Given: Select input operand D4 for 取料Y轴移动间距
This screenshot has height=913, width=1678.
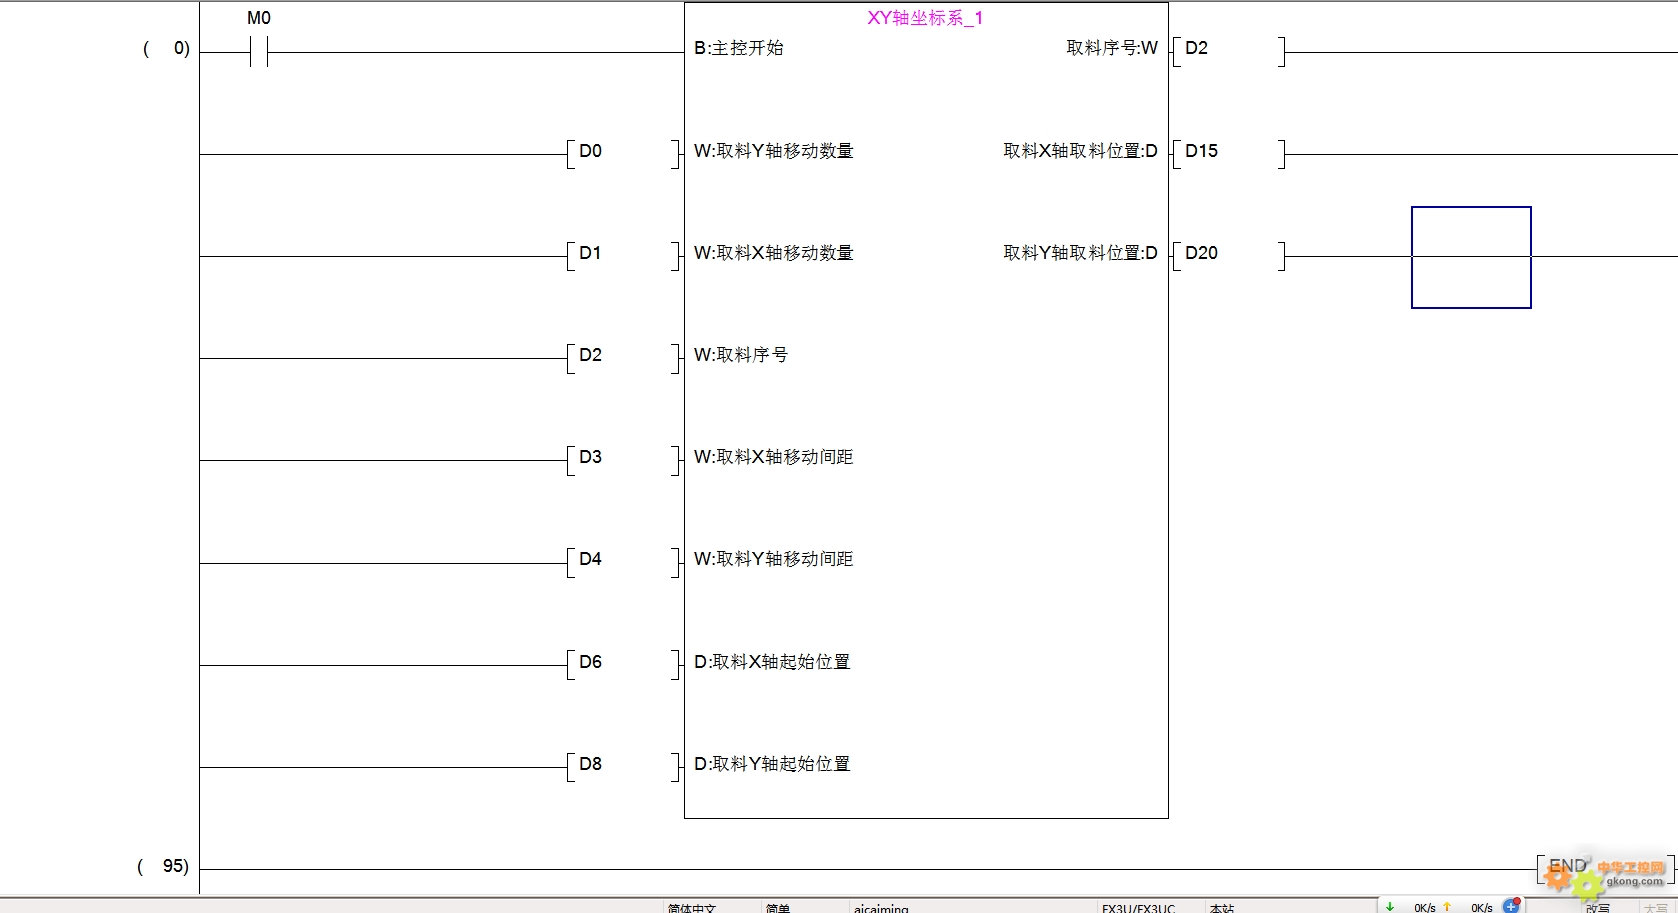Looking at the screenshot, I should (x=623, y=561).
